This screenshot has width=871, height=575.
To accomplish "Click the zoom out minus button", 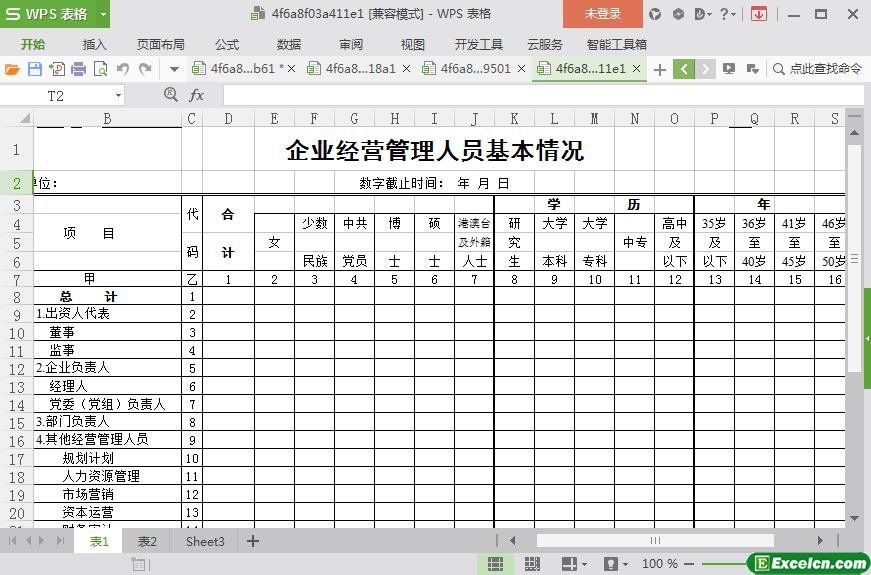I will (689, 564).
